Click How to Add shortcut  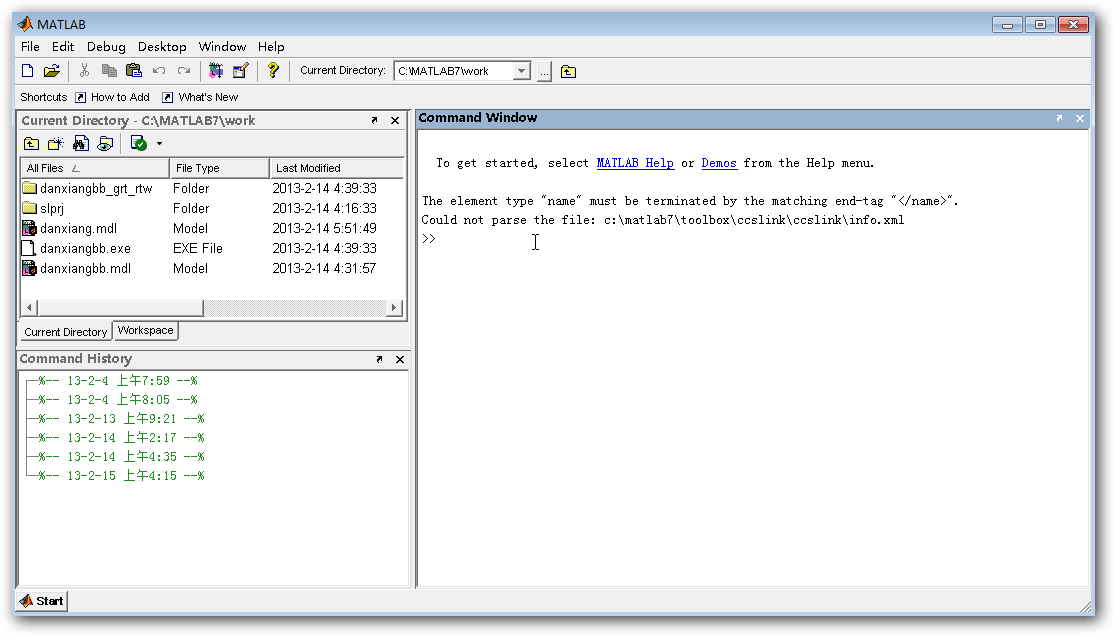coord(112,97)
